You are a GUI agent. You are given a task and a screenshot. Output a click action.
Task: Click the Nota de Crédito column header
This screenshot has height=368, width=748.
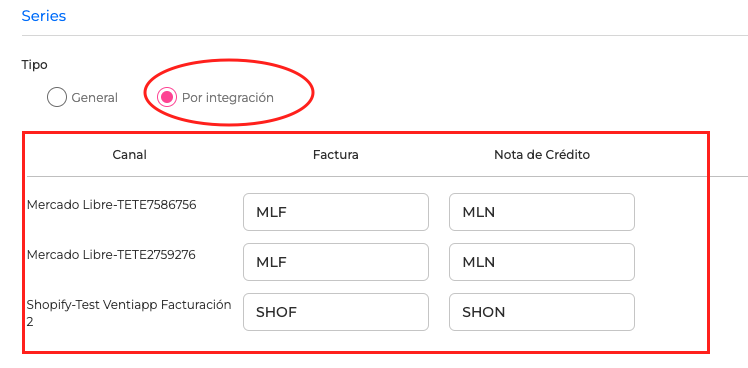click(542, 155)
